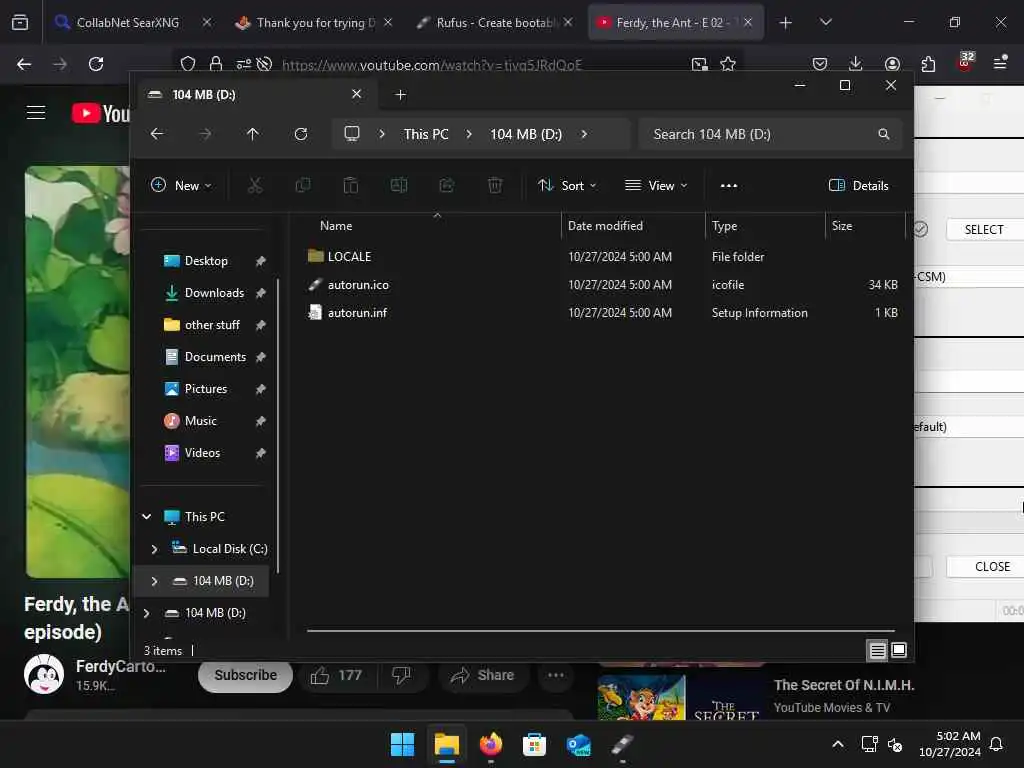Reload the Firefox page
1024x768 pixels.
[96, 64]
